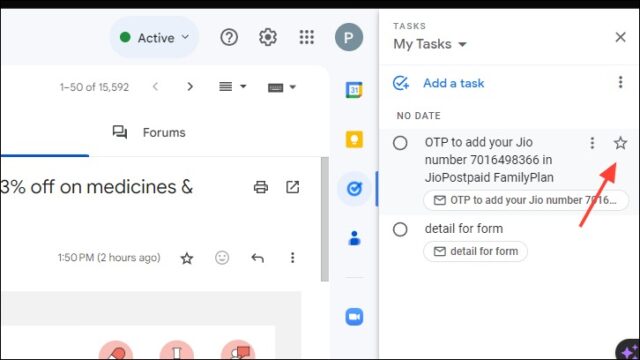Expand the Active status dropdown

(x=154, y=38)
